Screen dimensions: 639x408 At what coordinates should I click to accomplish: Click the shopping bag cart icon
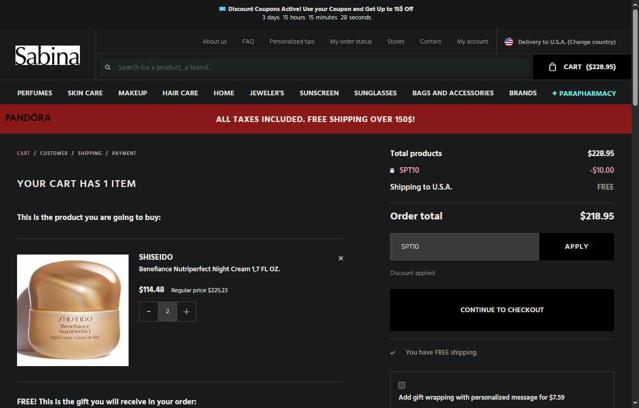click(x=552, y=67)
